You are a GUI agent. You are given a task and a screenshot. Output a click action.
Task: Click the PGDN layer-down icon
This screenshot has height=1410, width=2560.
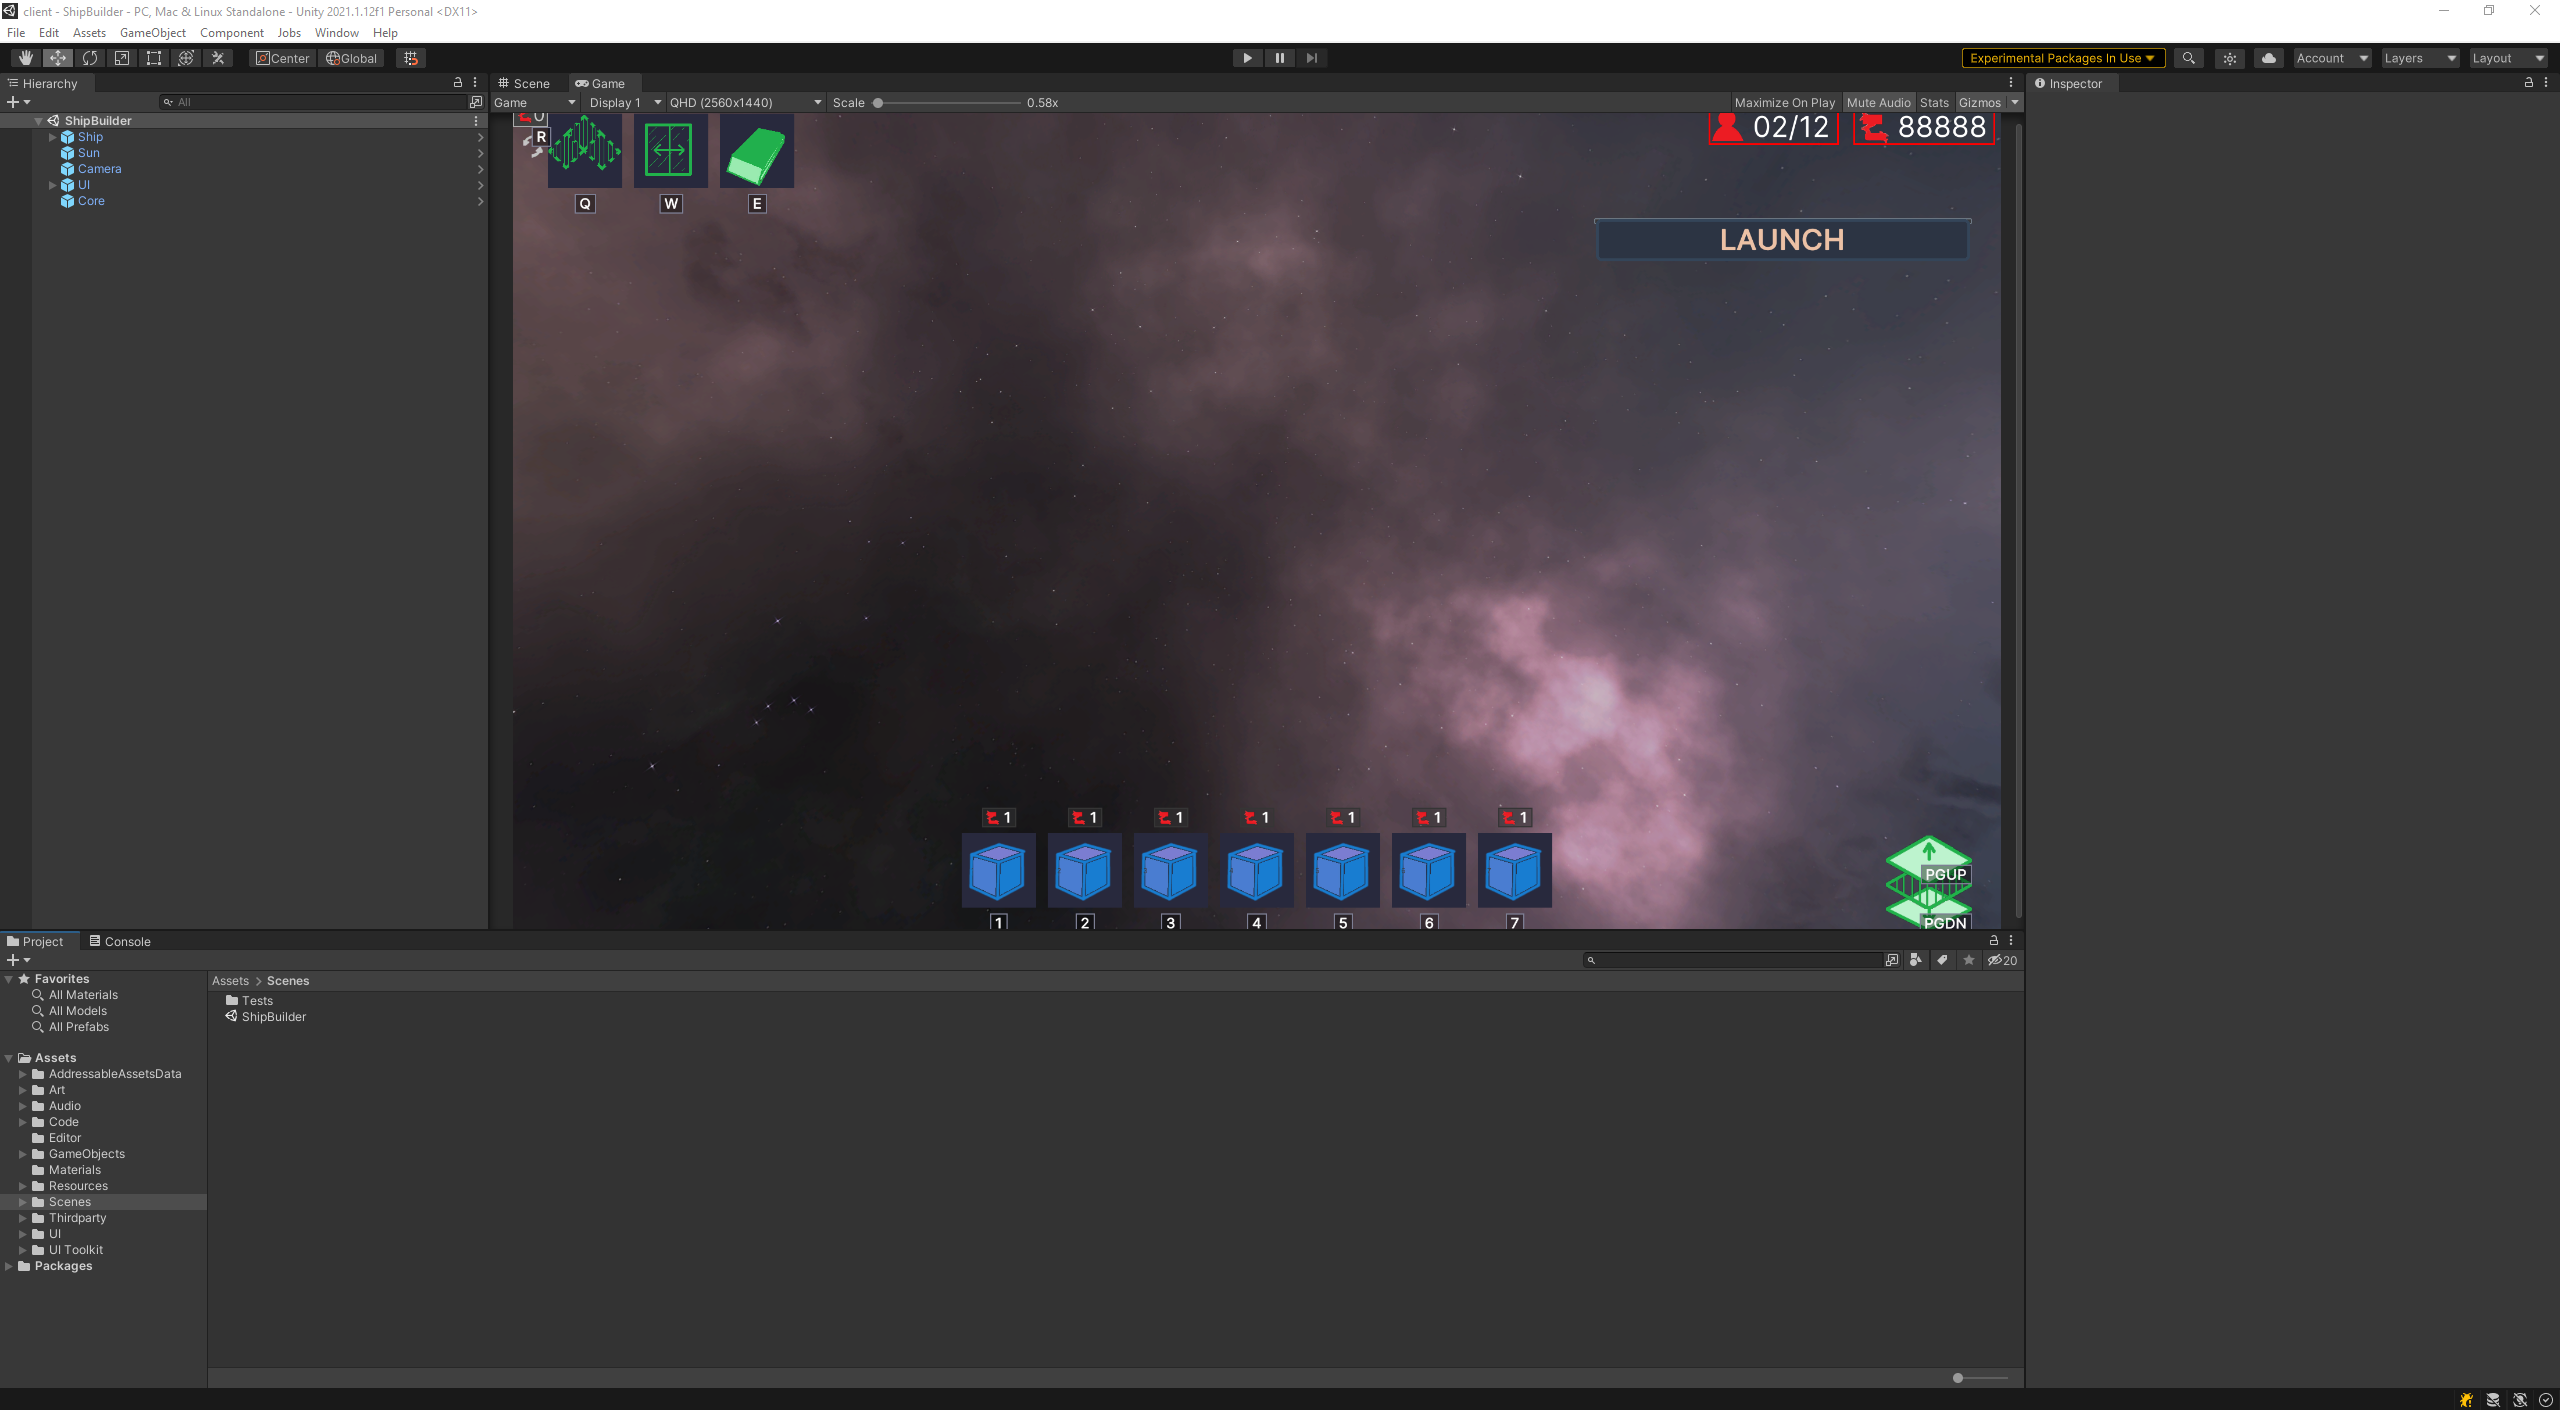(1928, 909)
